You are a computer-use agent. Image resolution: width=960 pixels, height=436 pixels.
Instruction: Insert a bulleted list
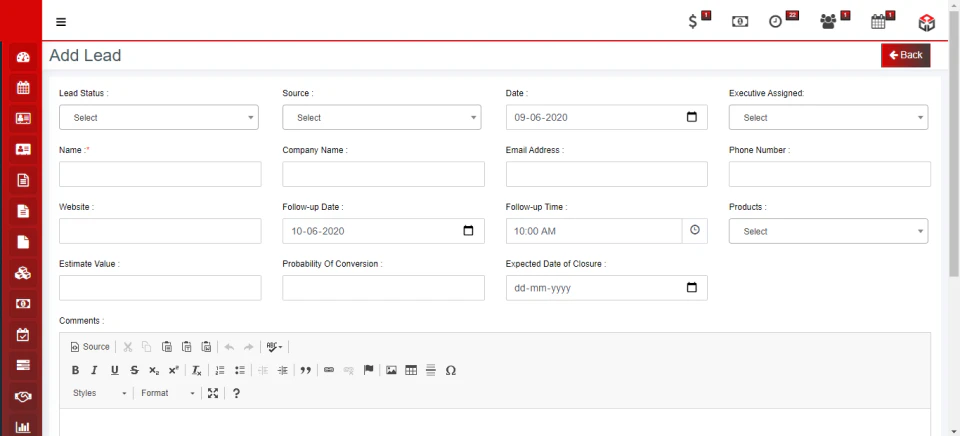[240, 370]
